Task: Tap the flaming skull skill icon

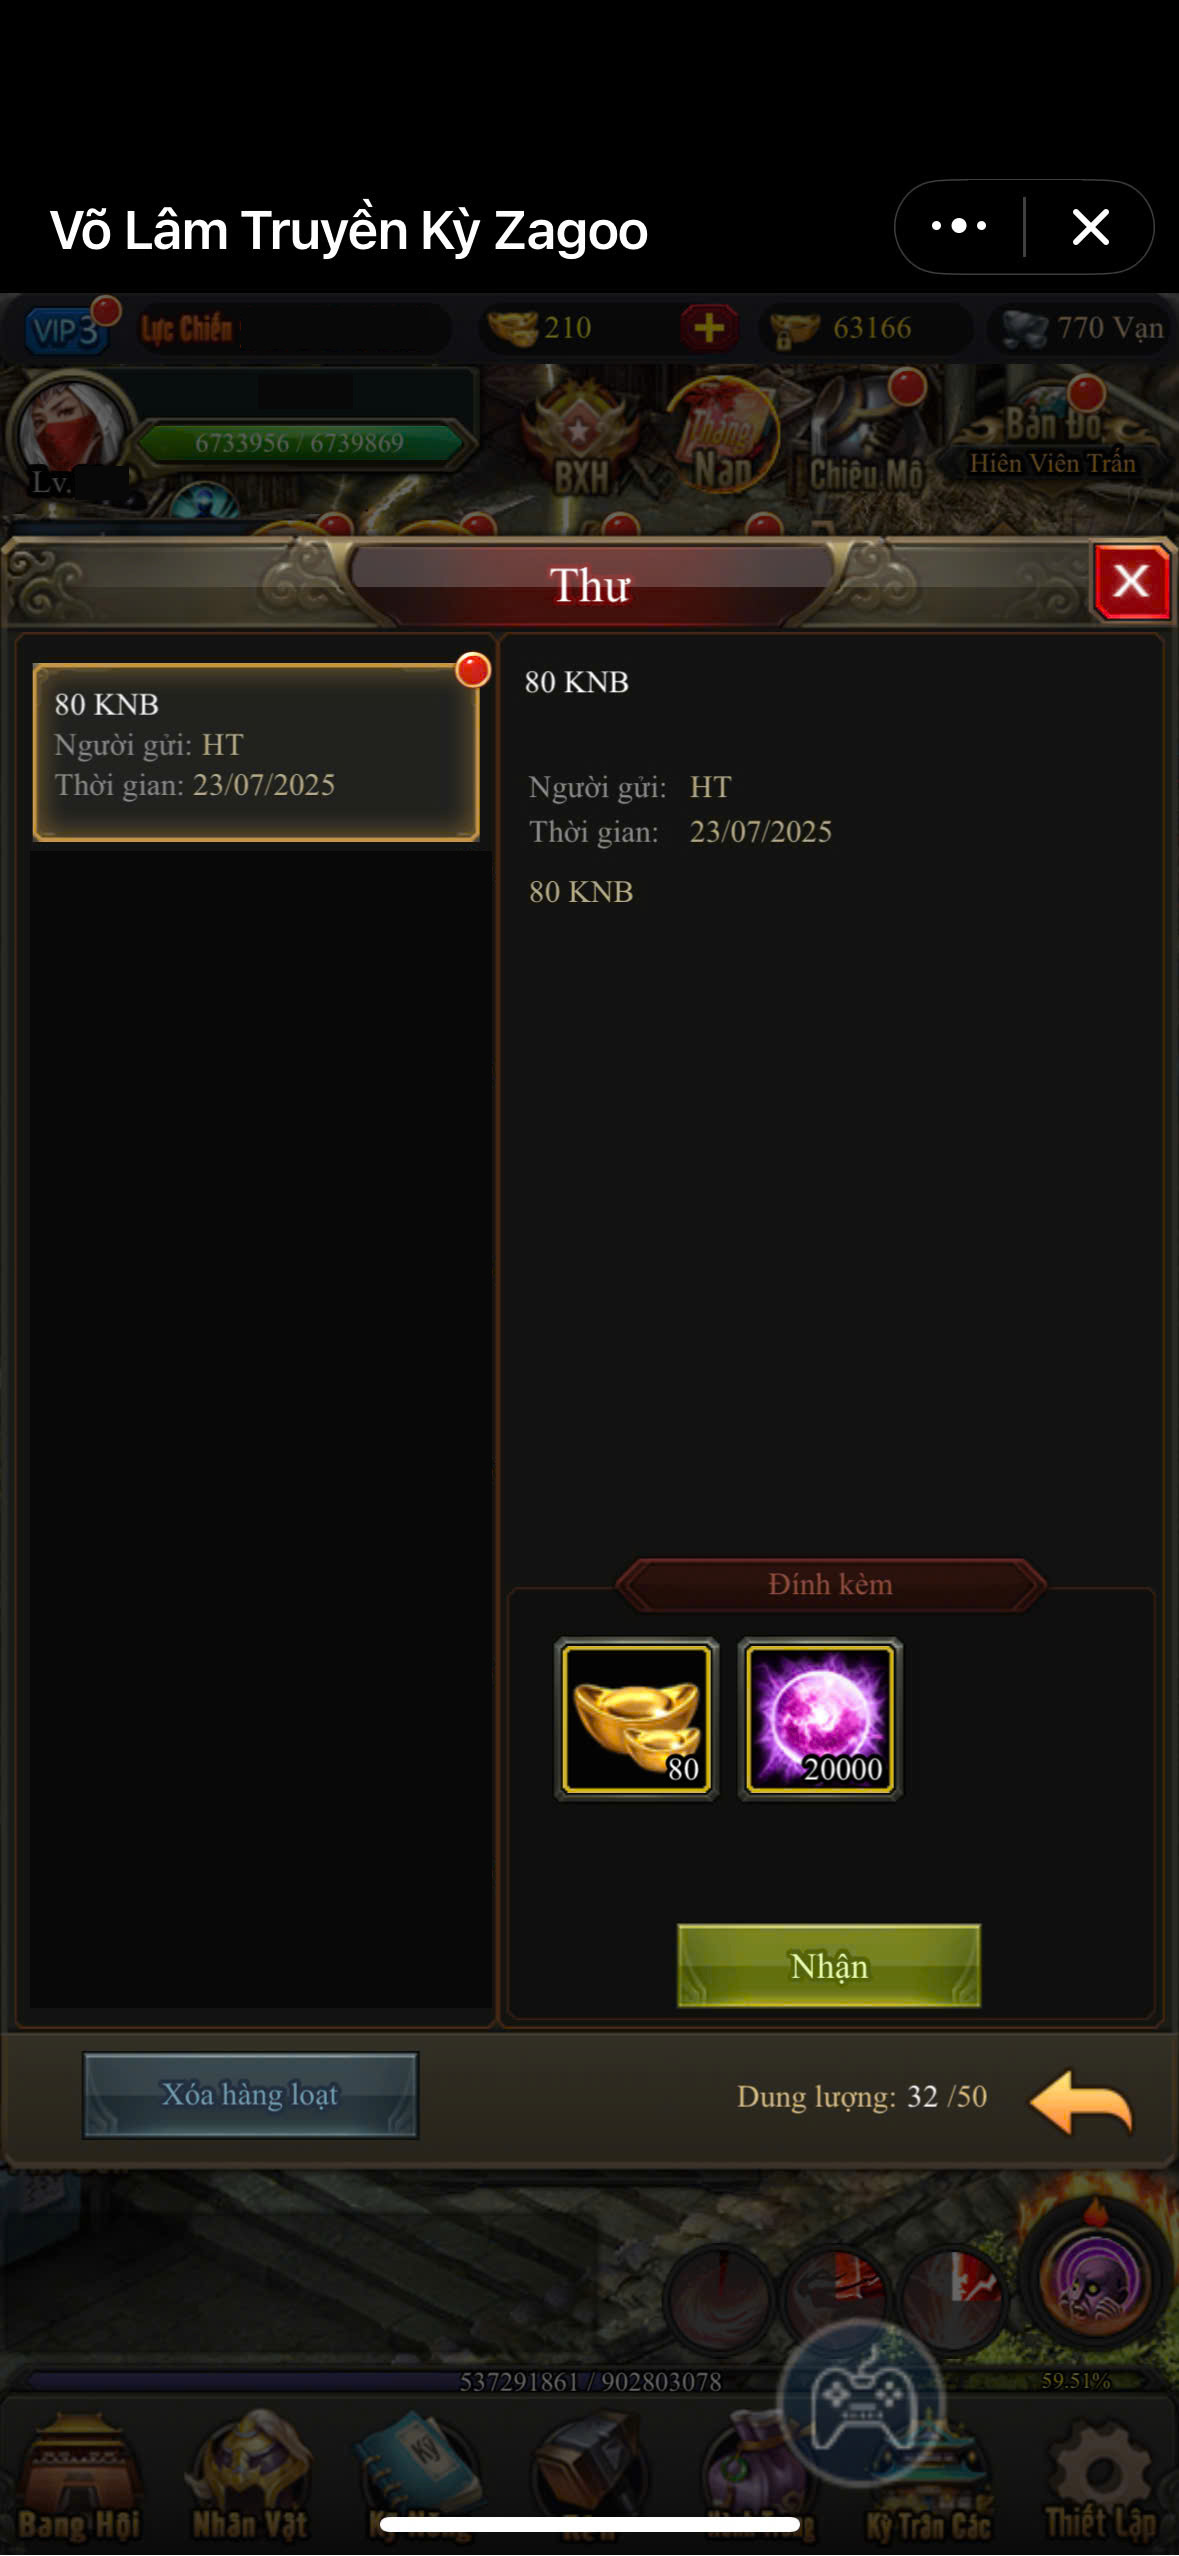Action: 1095,2280
